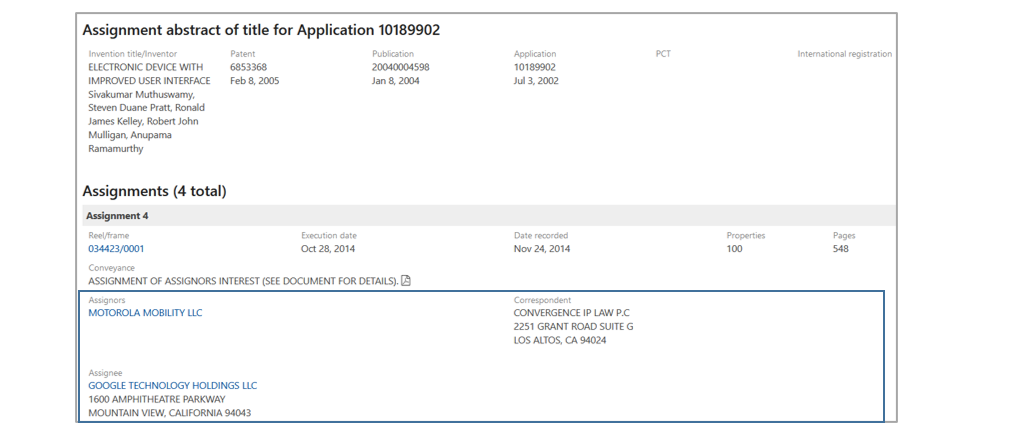Select the 'Assignee' label

point(105,373)
